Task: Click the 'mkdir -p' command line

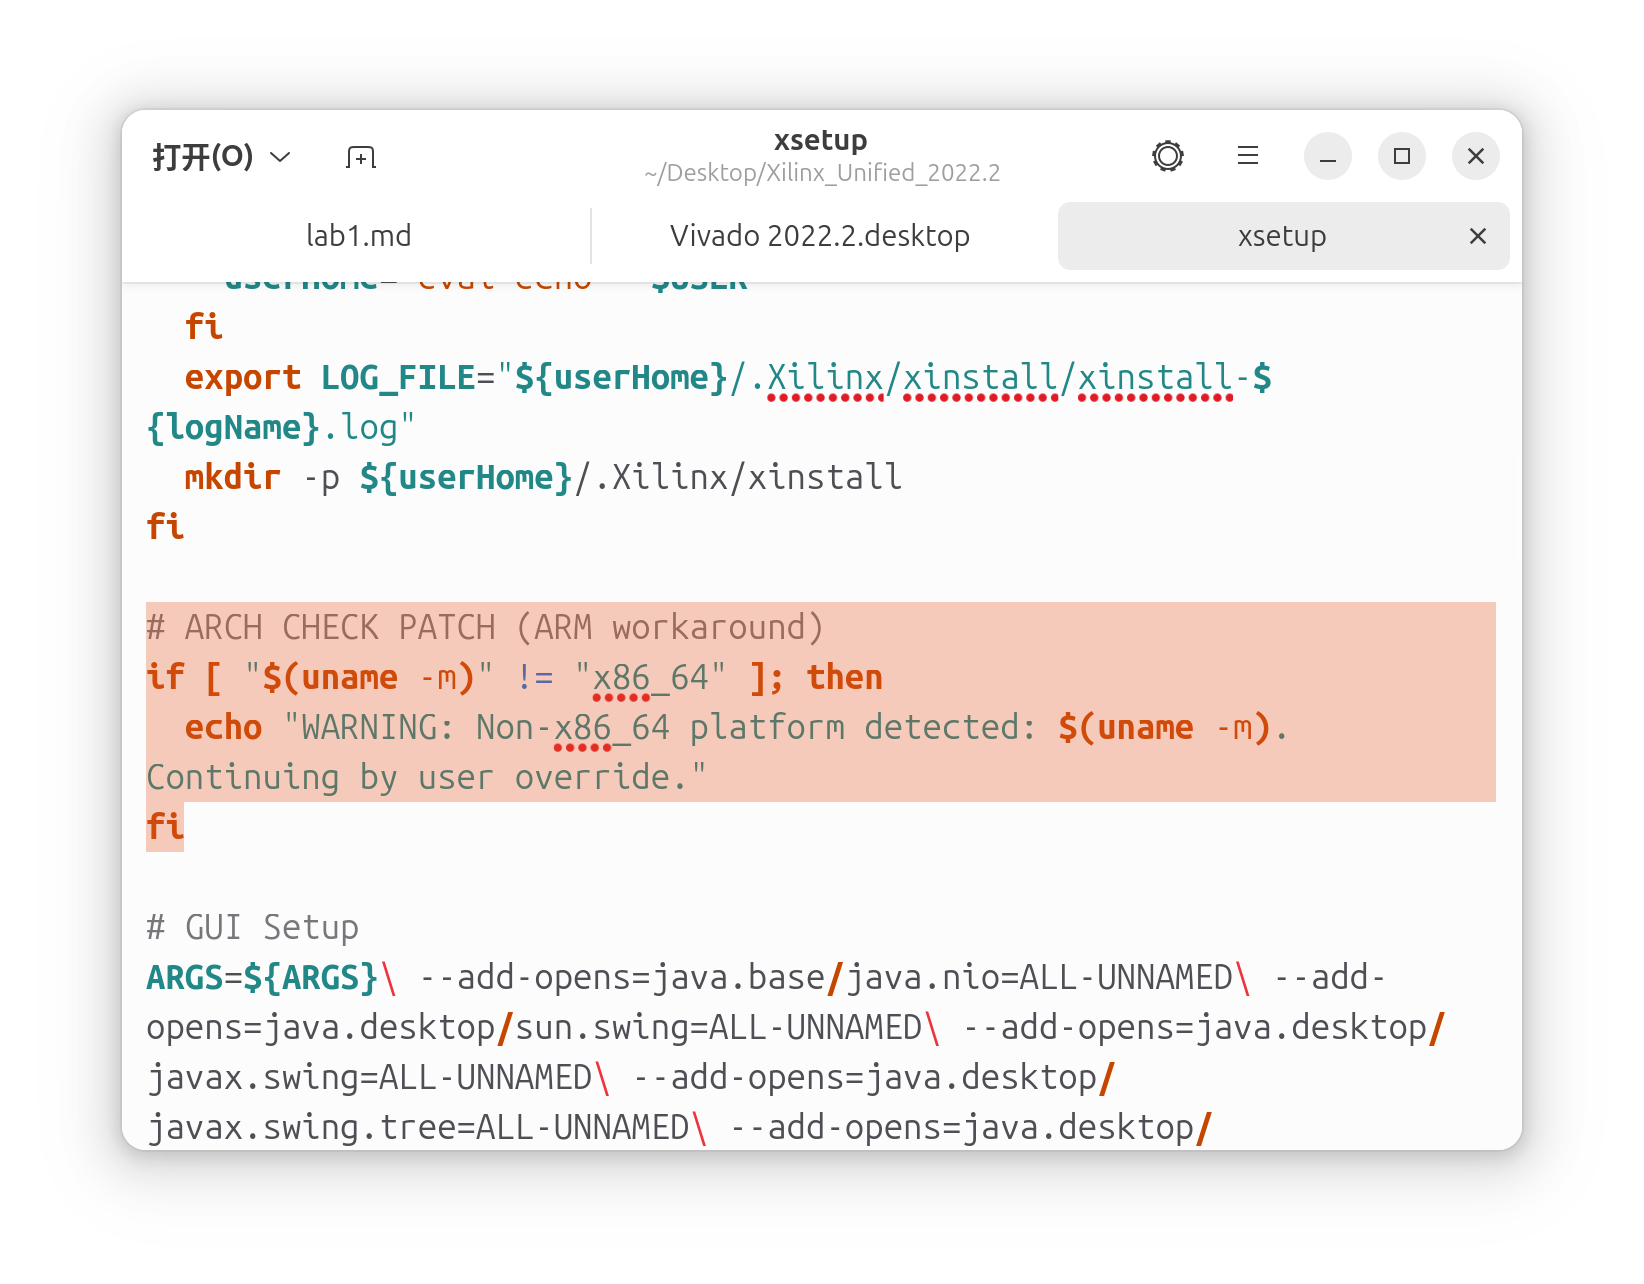Action: click(x=543, y=478)
